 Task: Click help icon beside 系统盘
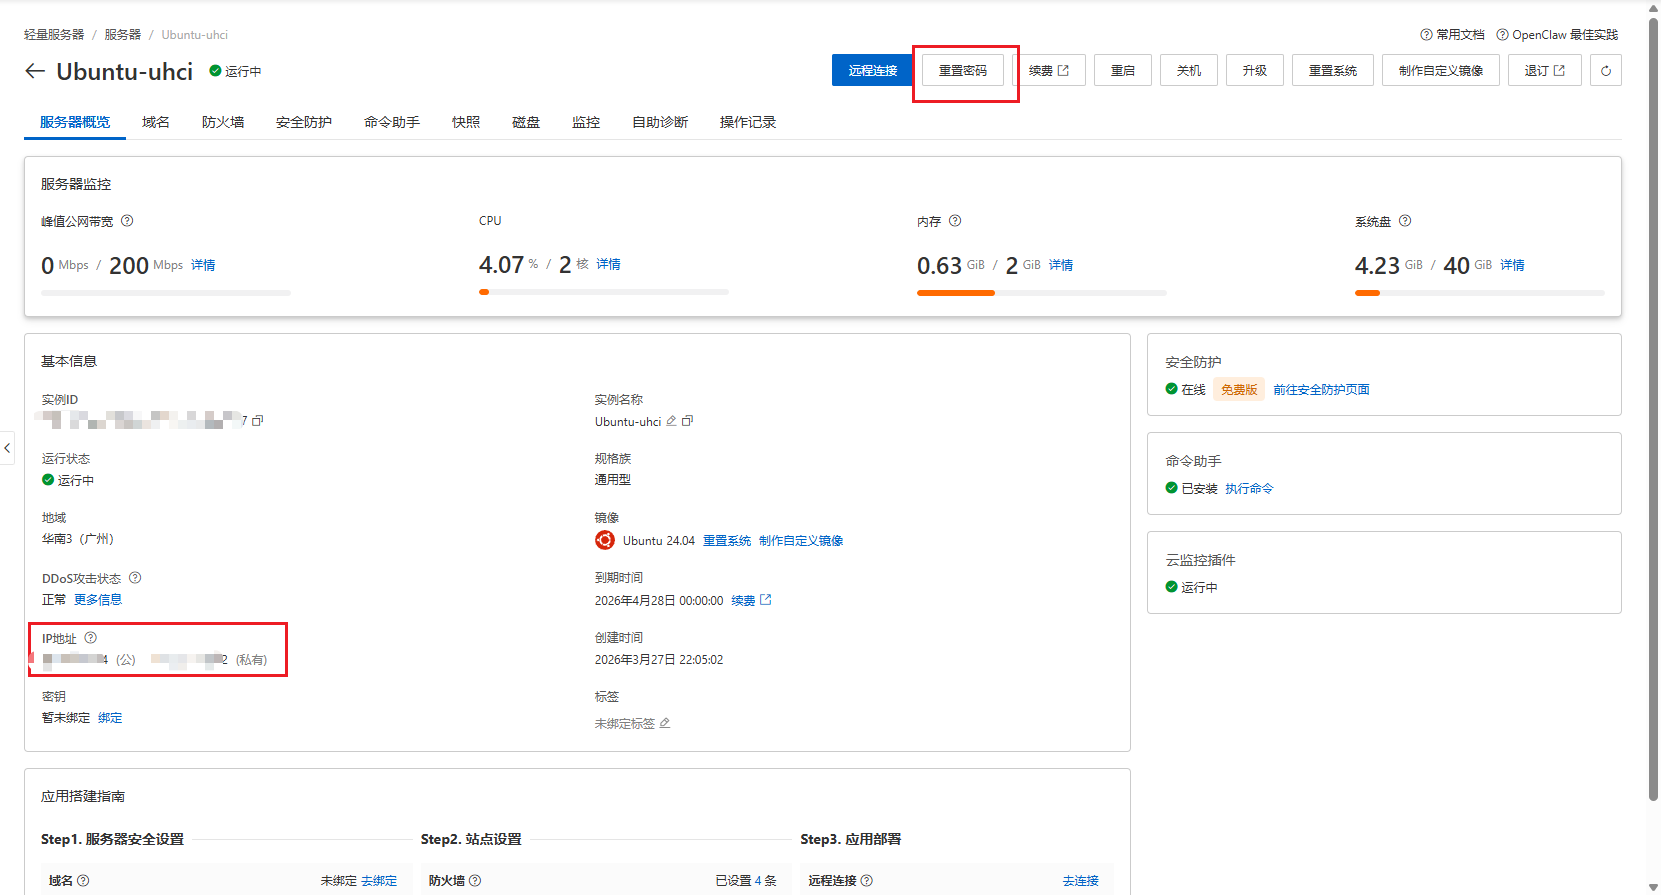tap(1405, 221)
